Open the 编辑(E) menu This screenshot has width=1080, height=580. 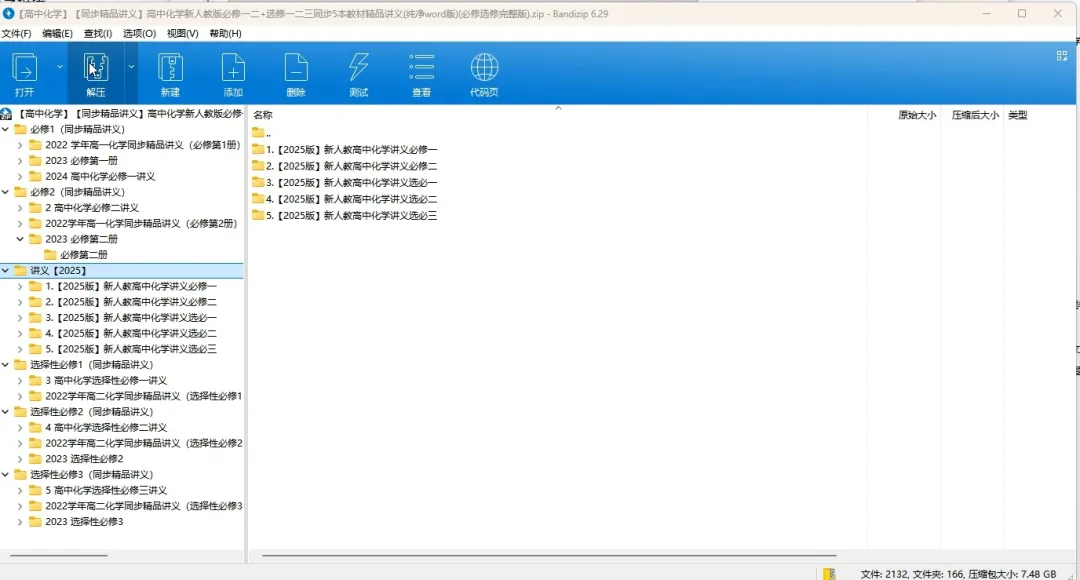(57, 33)
